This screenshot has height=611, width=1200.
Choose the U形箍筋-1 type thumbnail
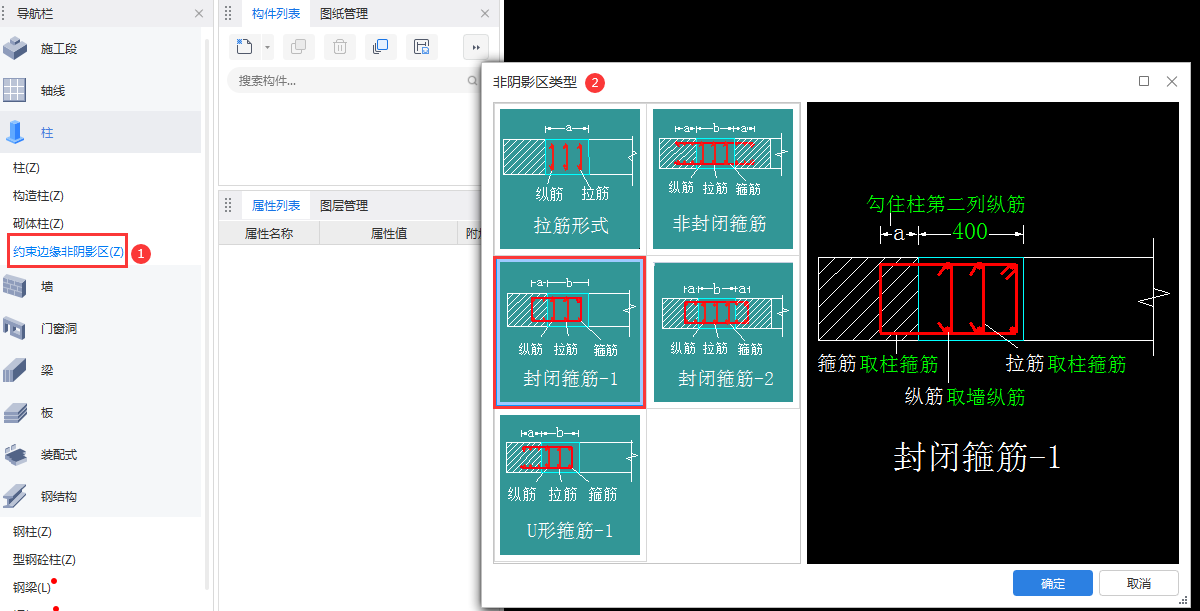[x=569, y=485]
